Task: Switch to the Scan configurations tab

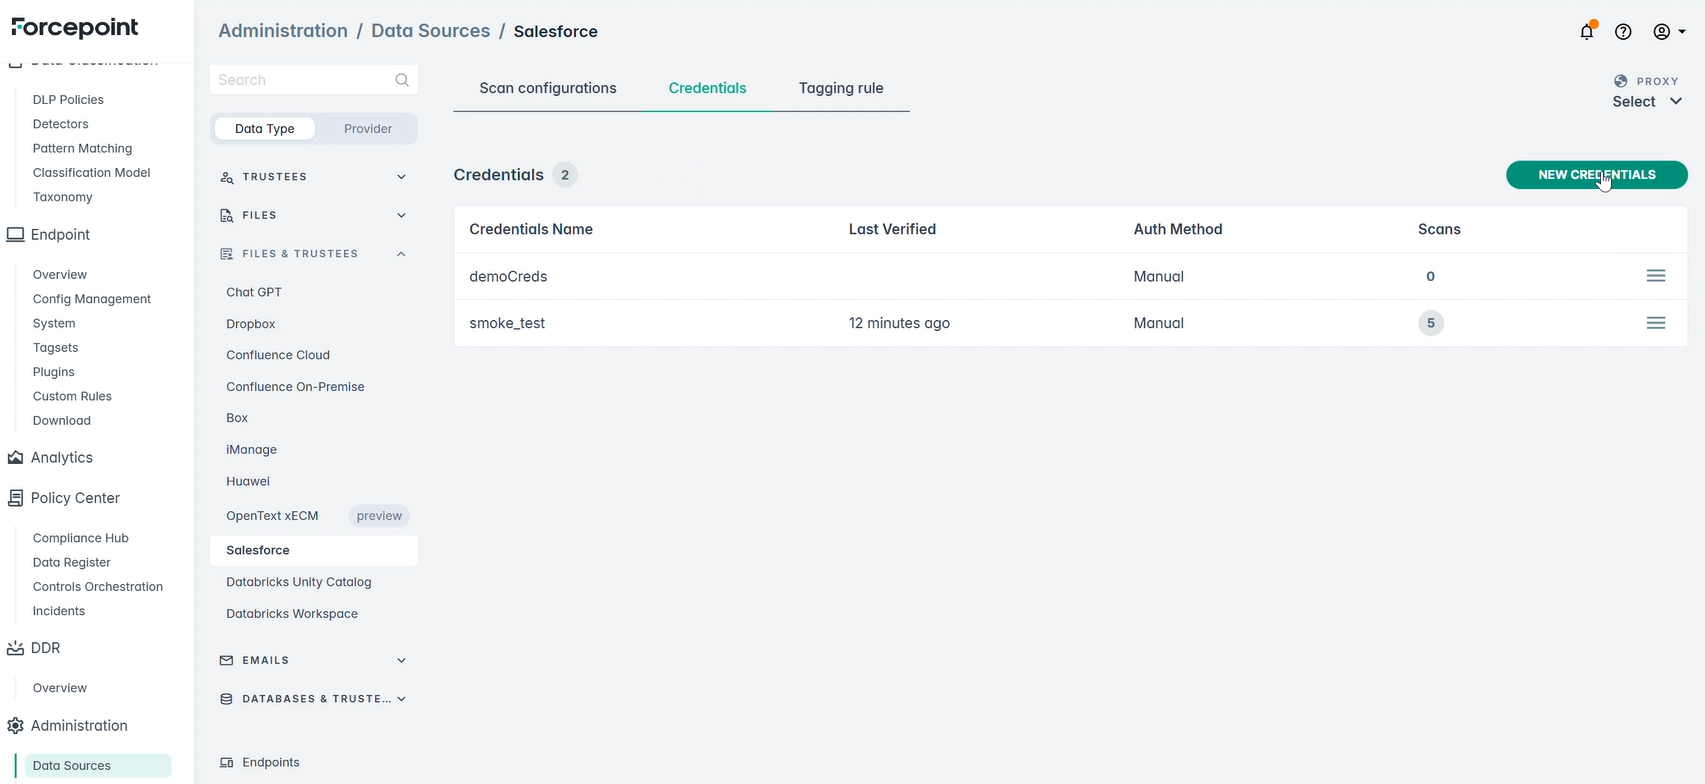Action: coord(548,88)
